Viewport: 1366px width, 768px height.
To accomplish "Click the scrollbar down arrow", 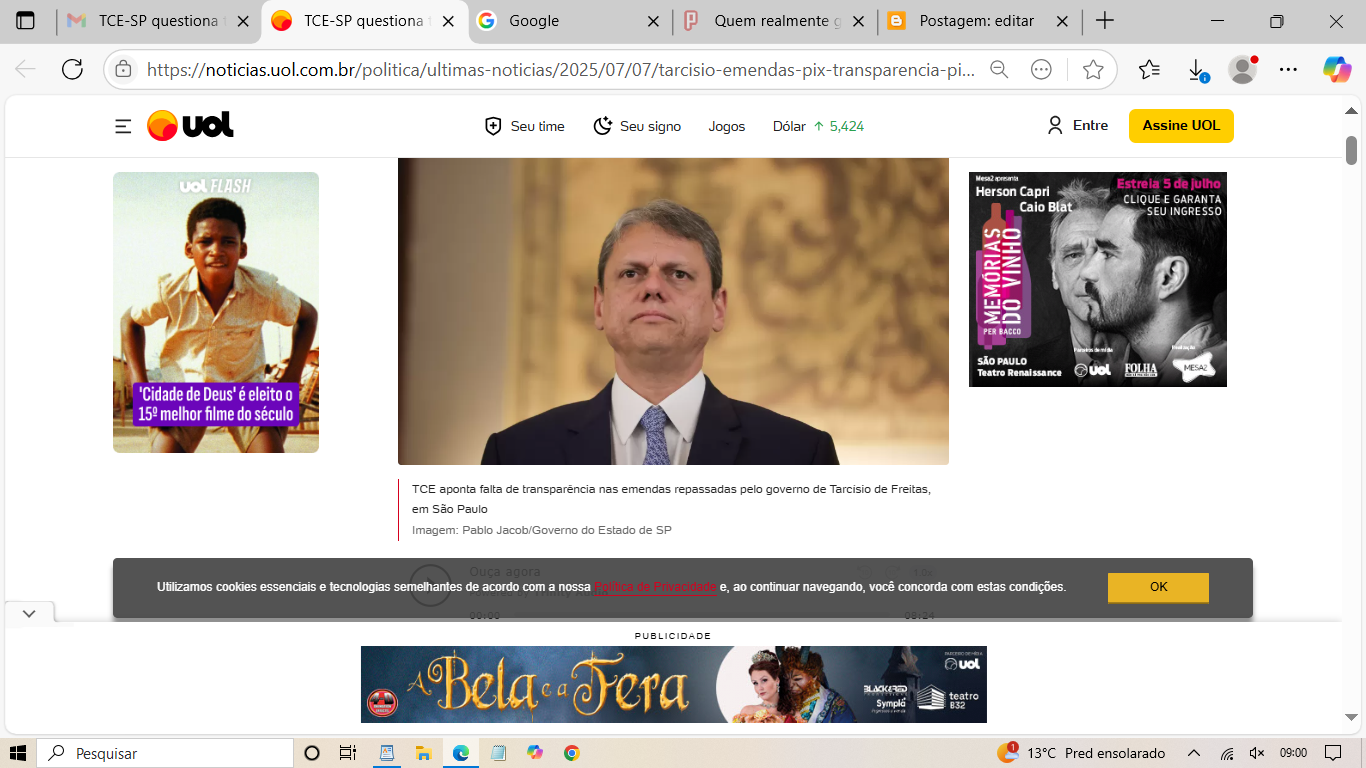I will click(1351, 717).
